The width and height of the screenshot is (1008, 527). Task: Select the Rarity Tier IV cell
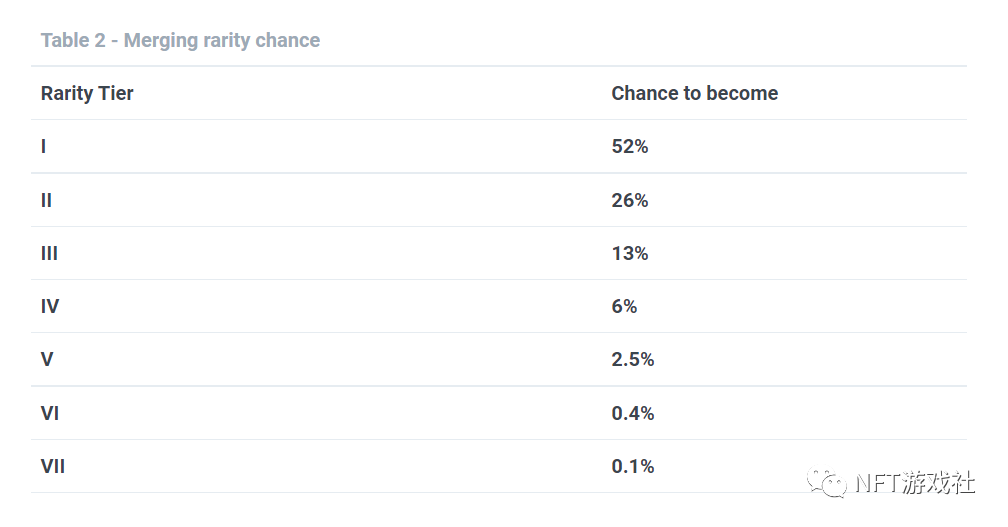(x=50, y=306)
